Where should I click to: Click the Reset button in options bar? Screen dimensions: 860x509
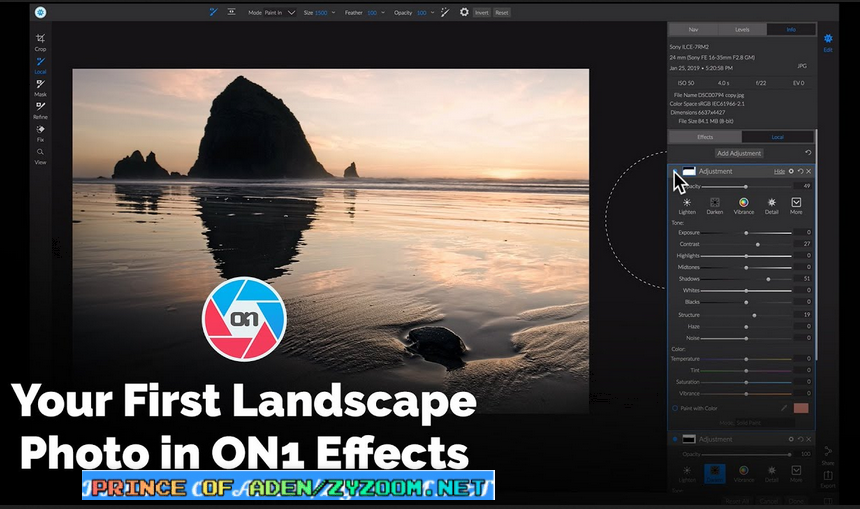tap(501, 13)
